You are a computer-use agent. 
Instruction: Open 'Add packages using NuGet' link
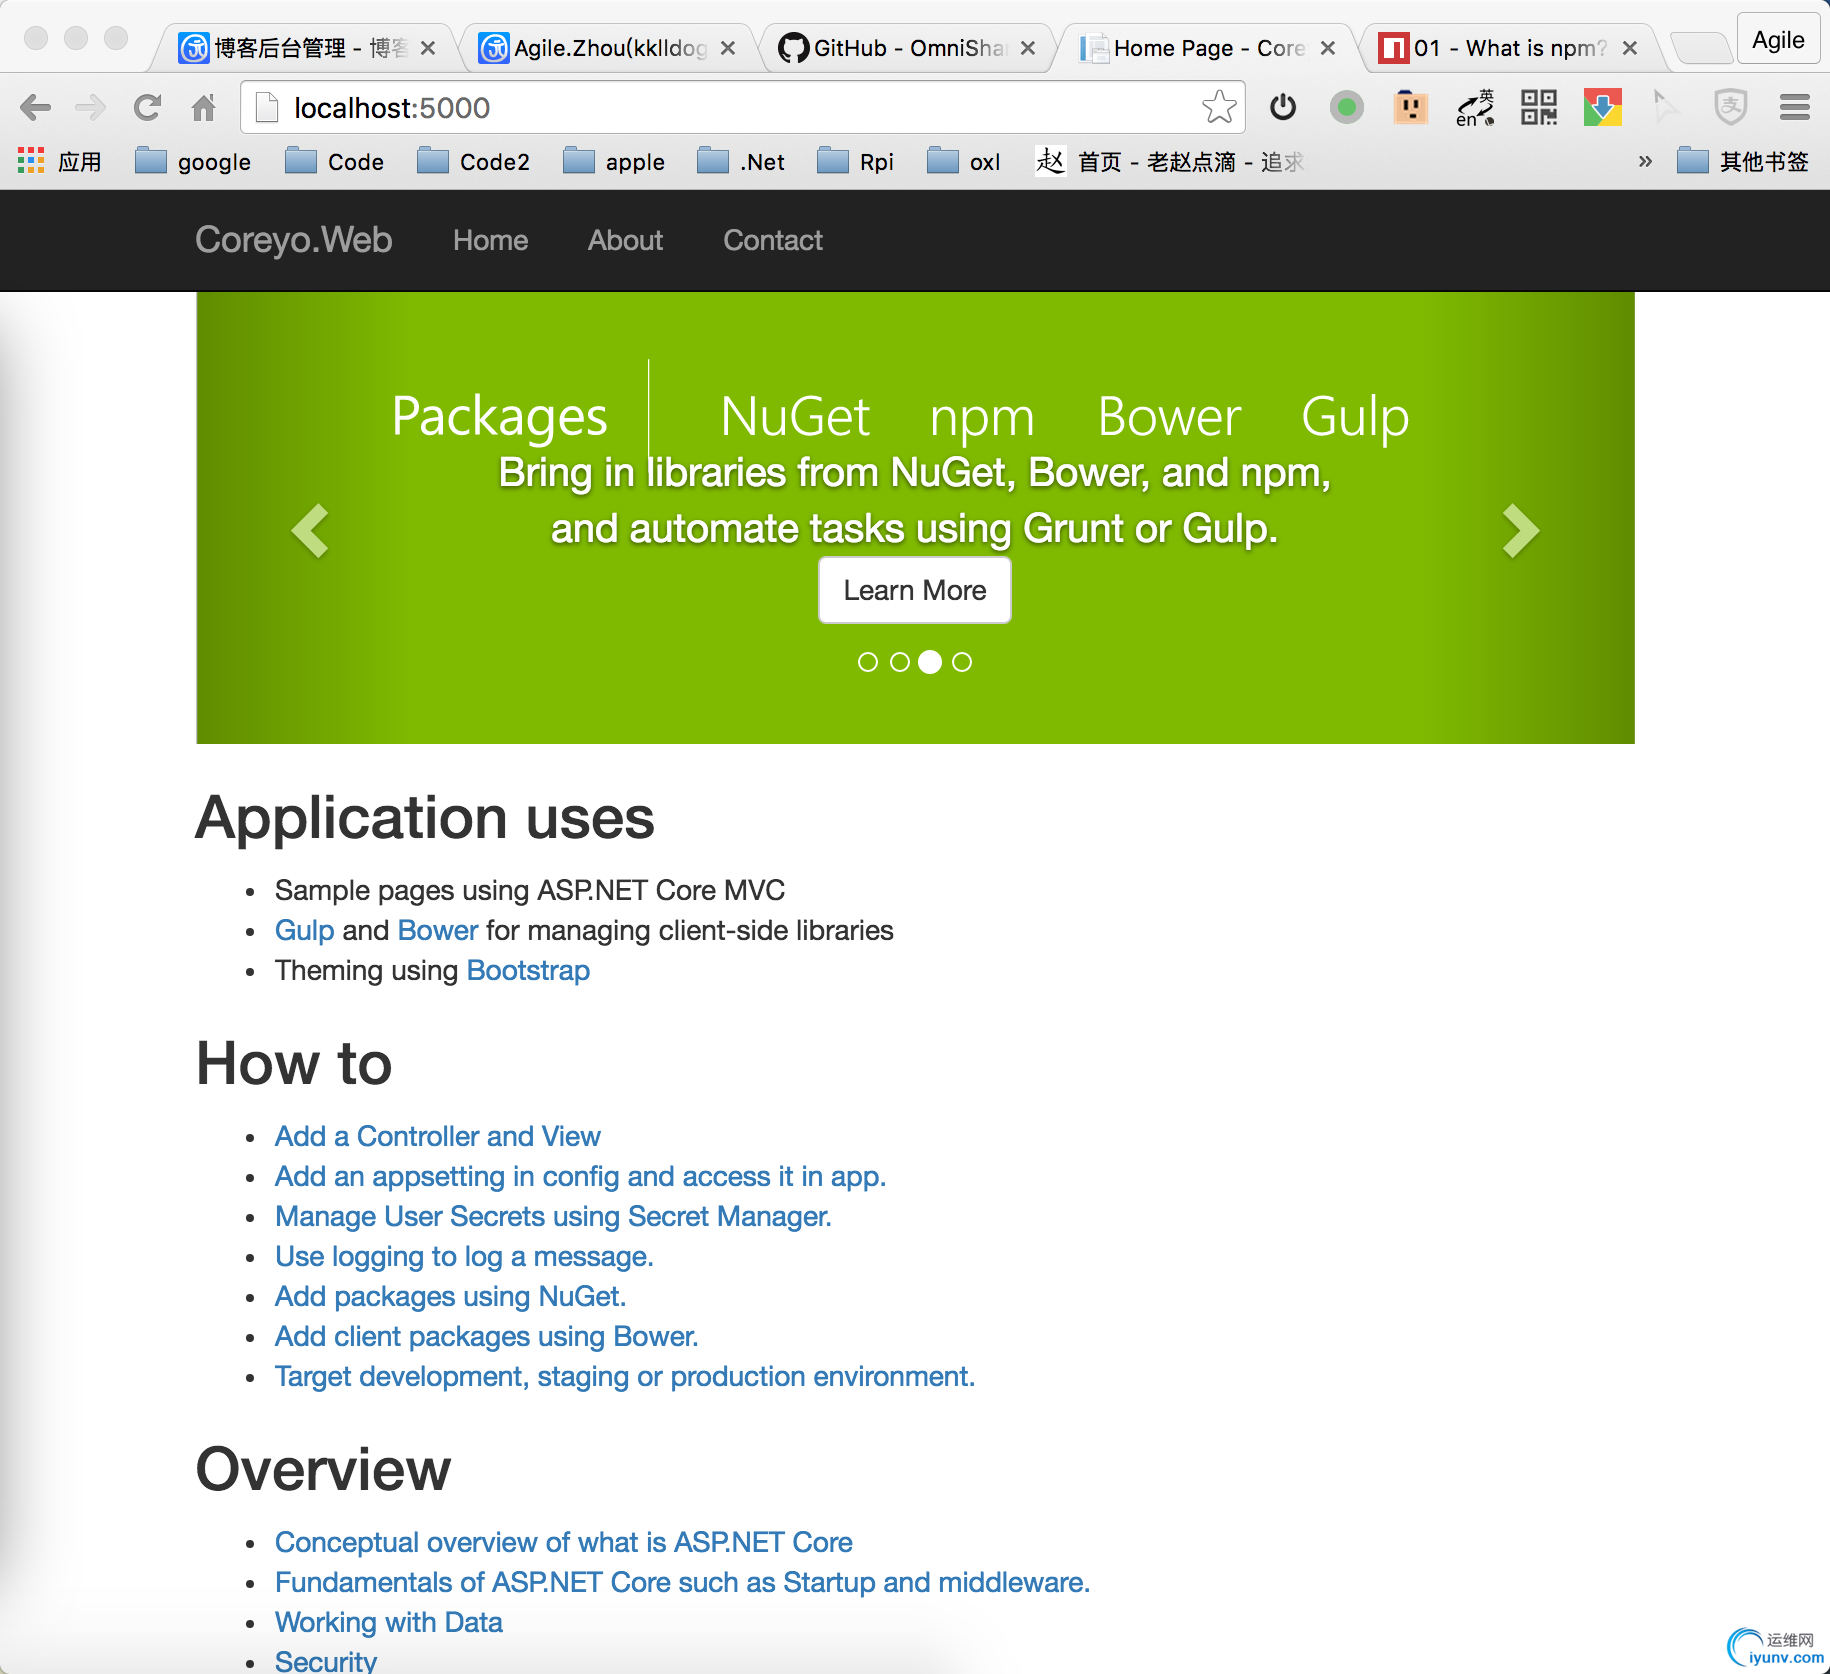(x=450, y=1296)
